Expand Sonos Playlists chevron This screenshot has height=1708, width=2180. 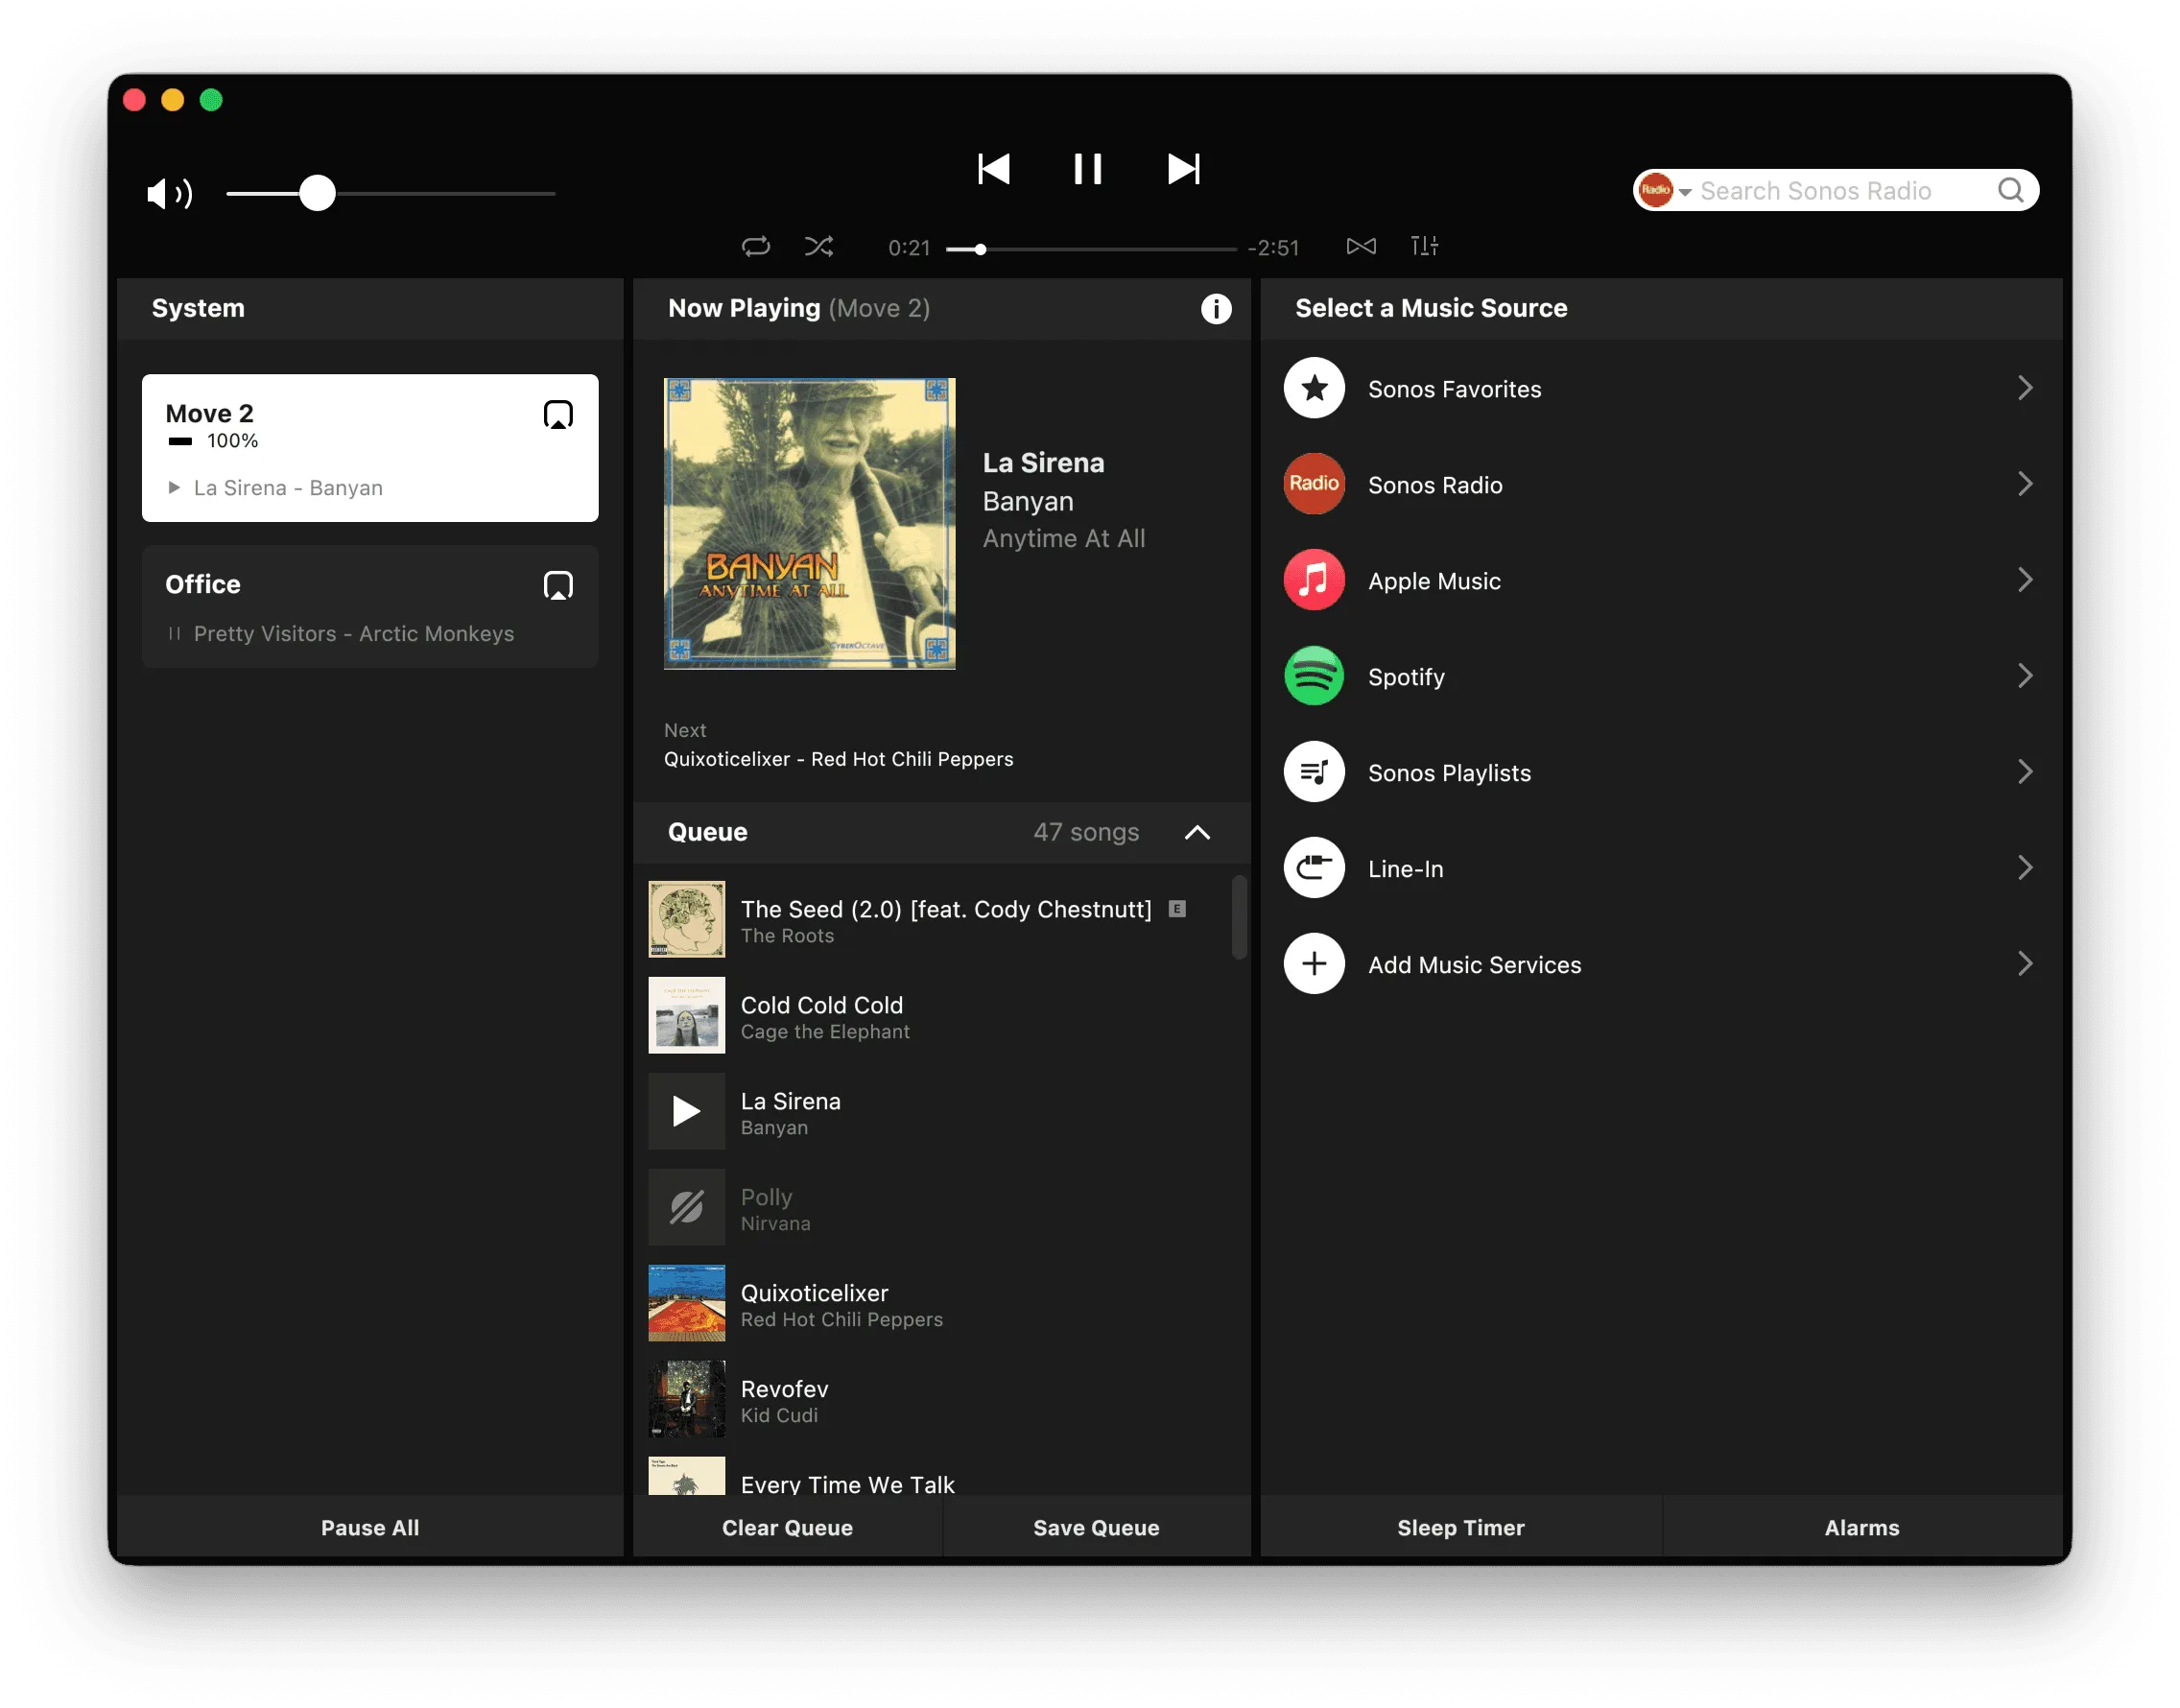(x=2024, y=772)
